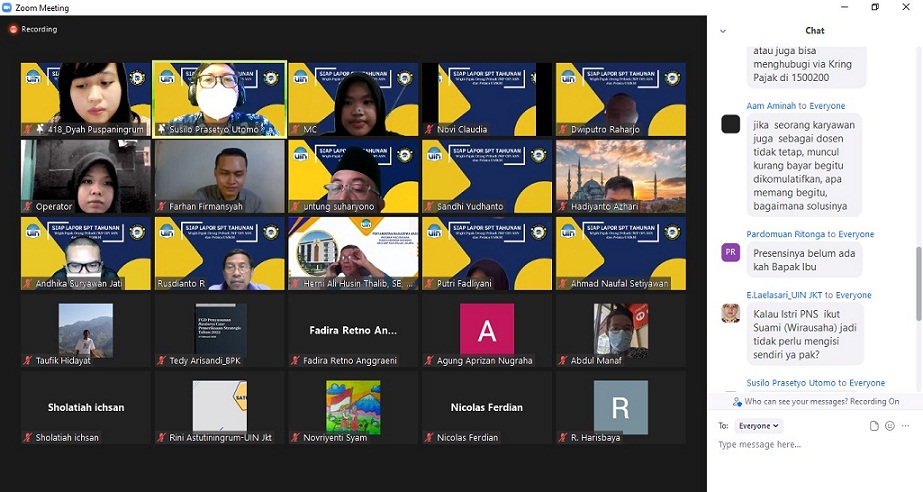
Task: Click the file attachment icon in chat
Action: click(874, 426)
